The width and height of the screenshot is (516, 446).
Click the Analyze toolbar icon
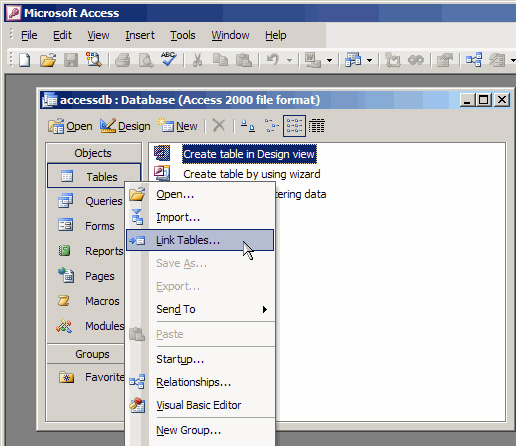coord(353,60)
